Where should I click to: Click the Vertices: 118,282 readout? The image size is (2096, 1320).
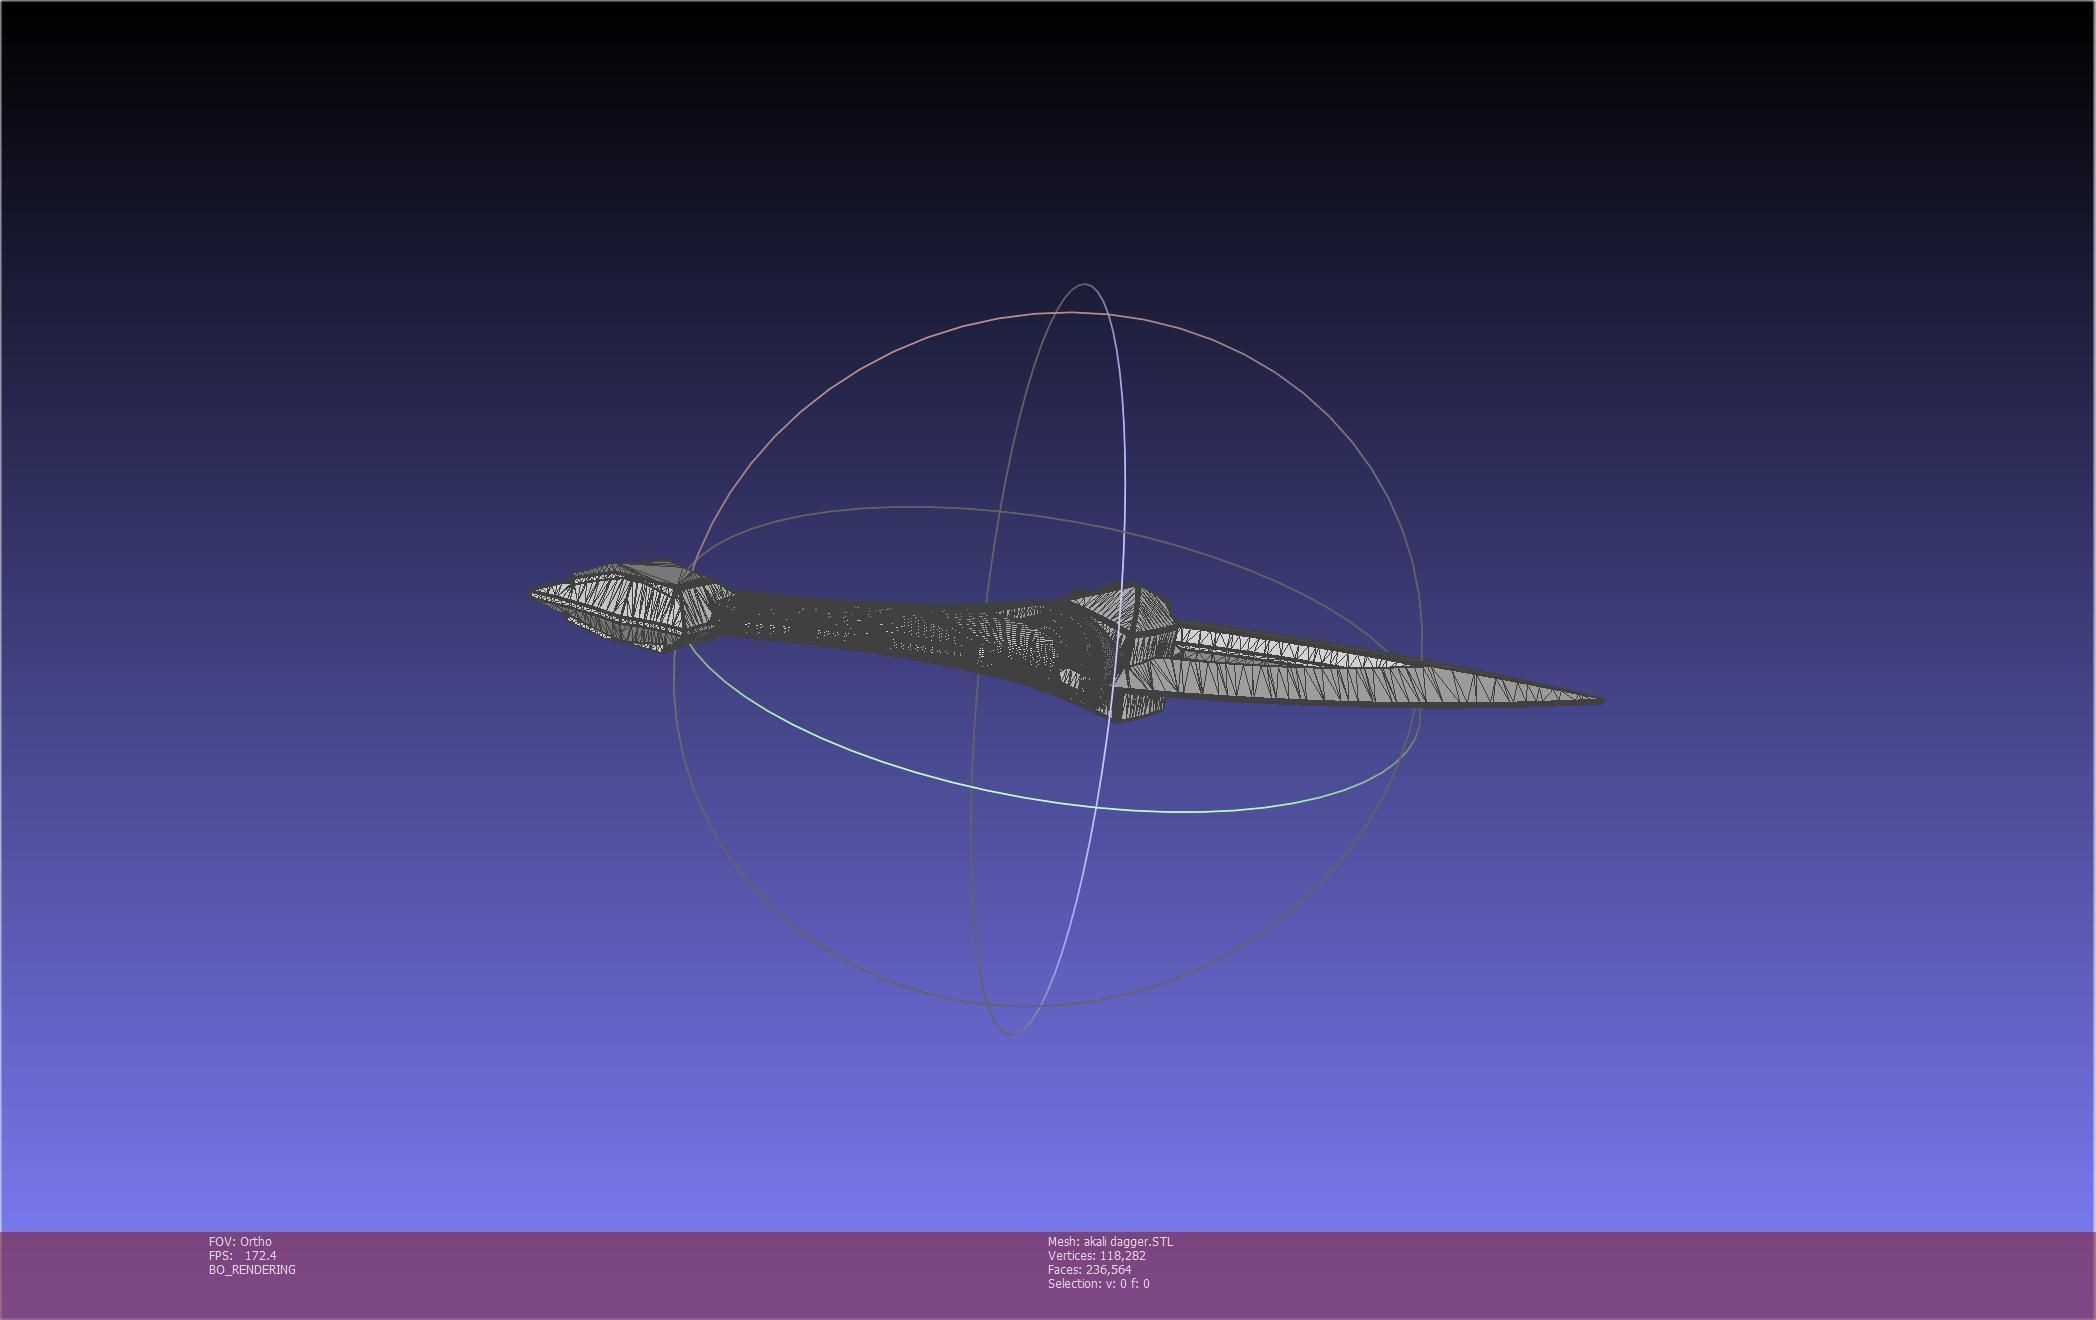coord(1096,1255)
